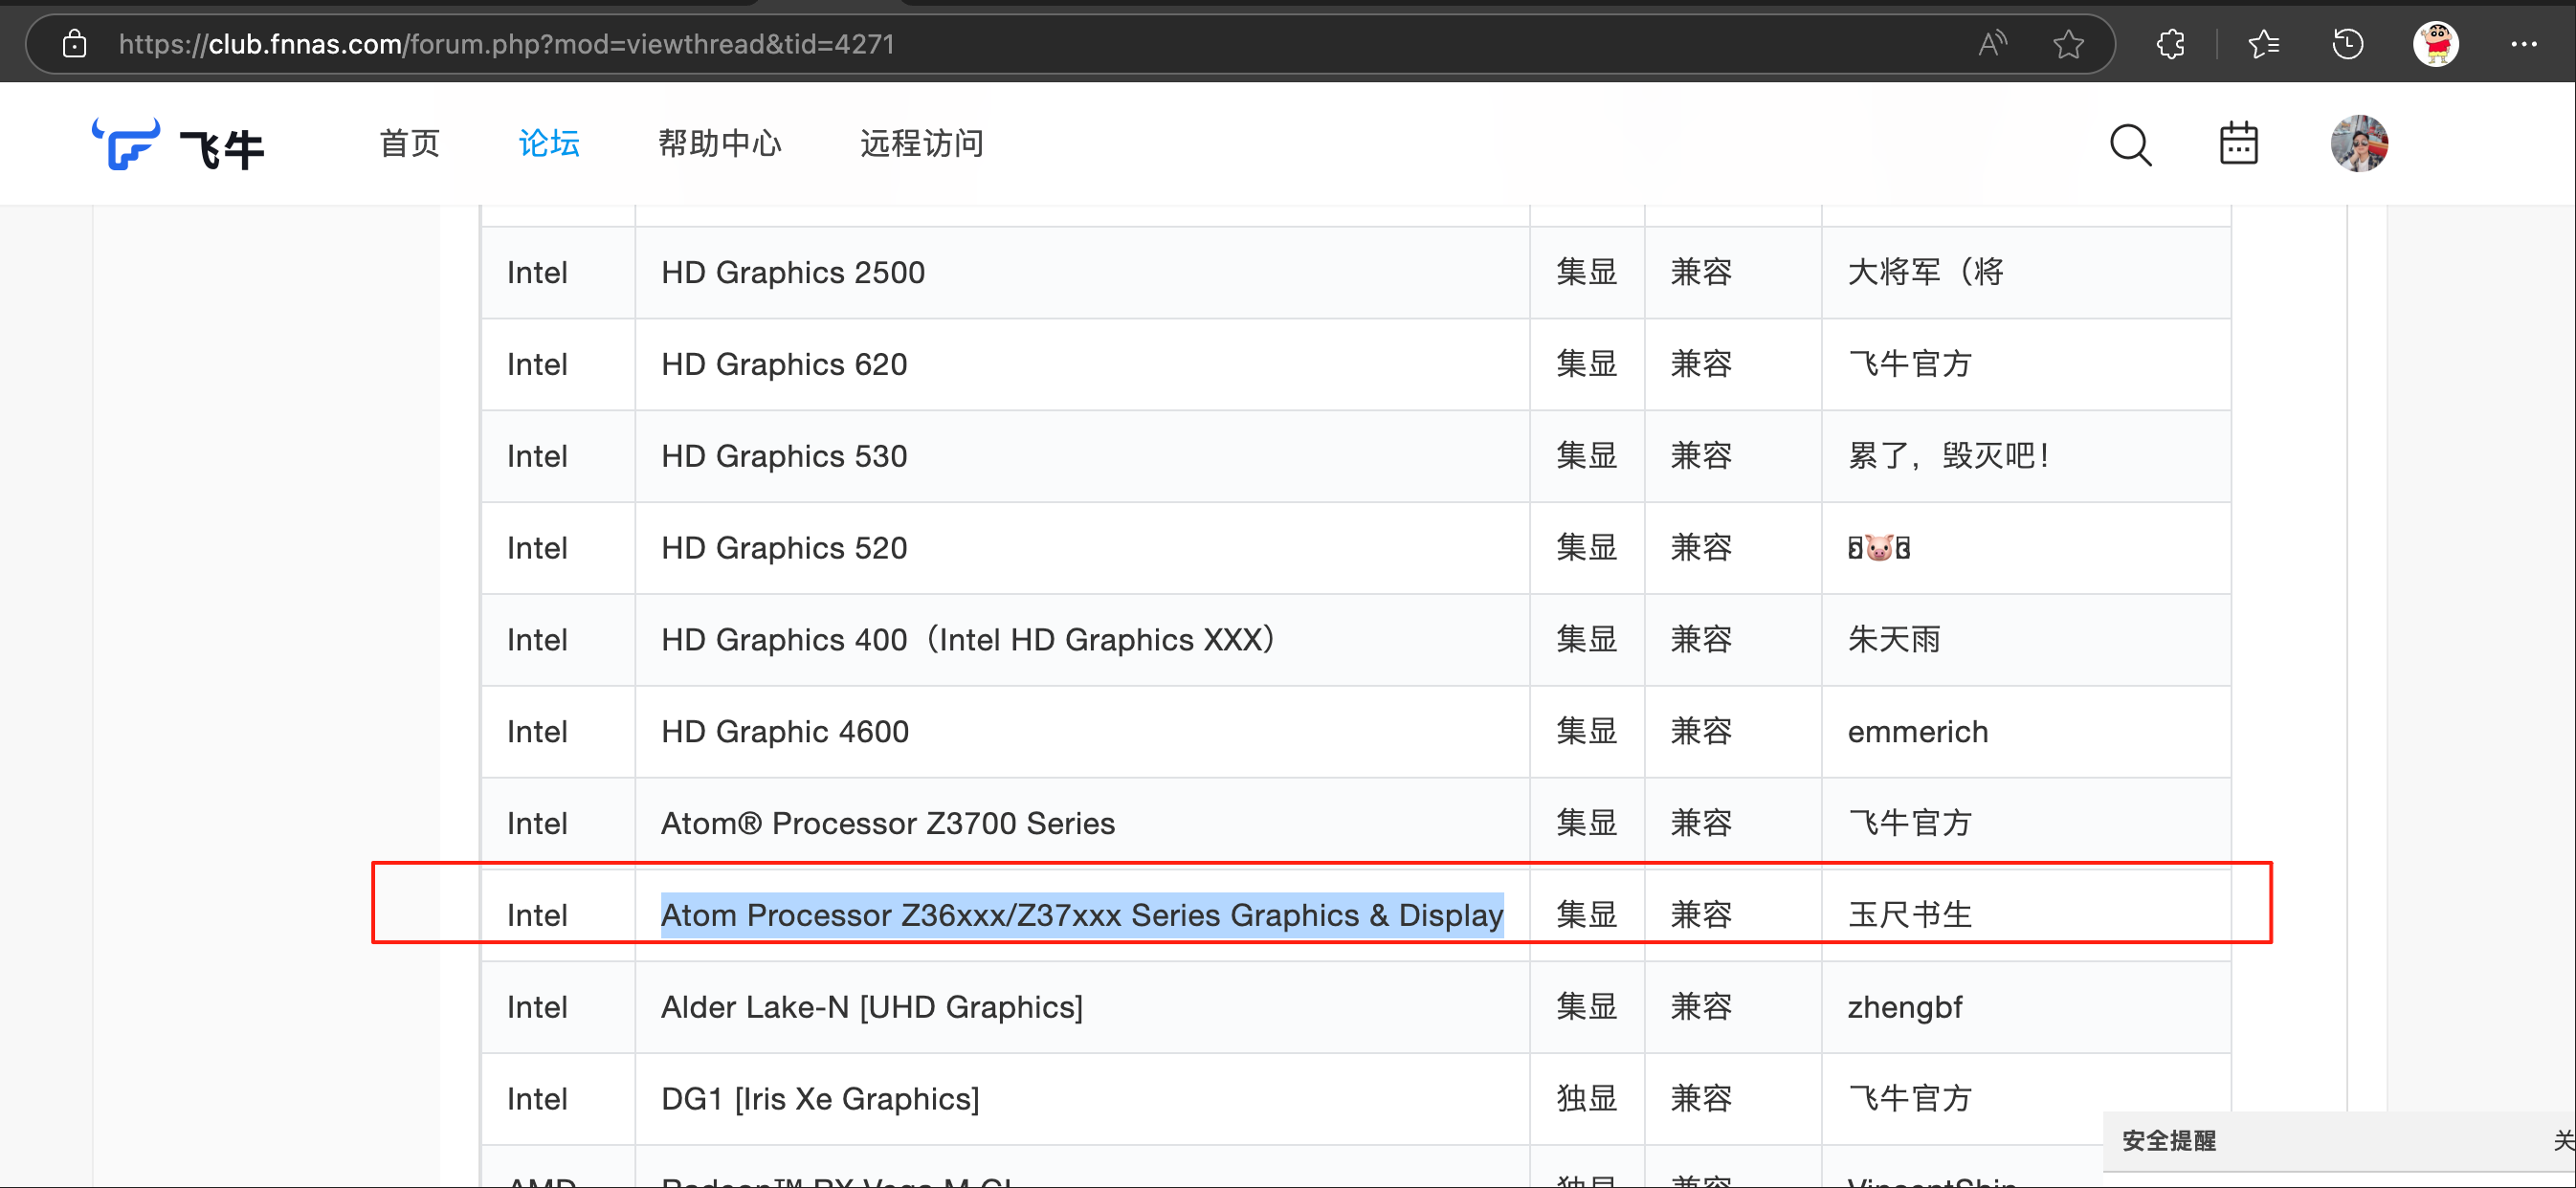Open 远程访问 nav link

[921, 143]
